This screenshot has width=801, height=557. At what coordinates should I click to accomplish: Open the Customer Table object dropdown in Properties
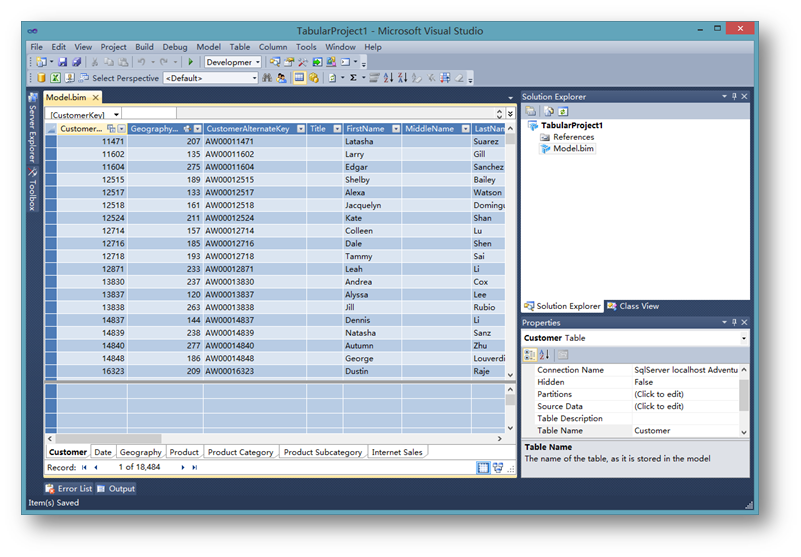[744, 338]
